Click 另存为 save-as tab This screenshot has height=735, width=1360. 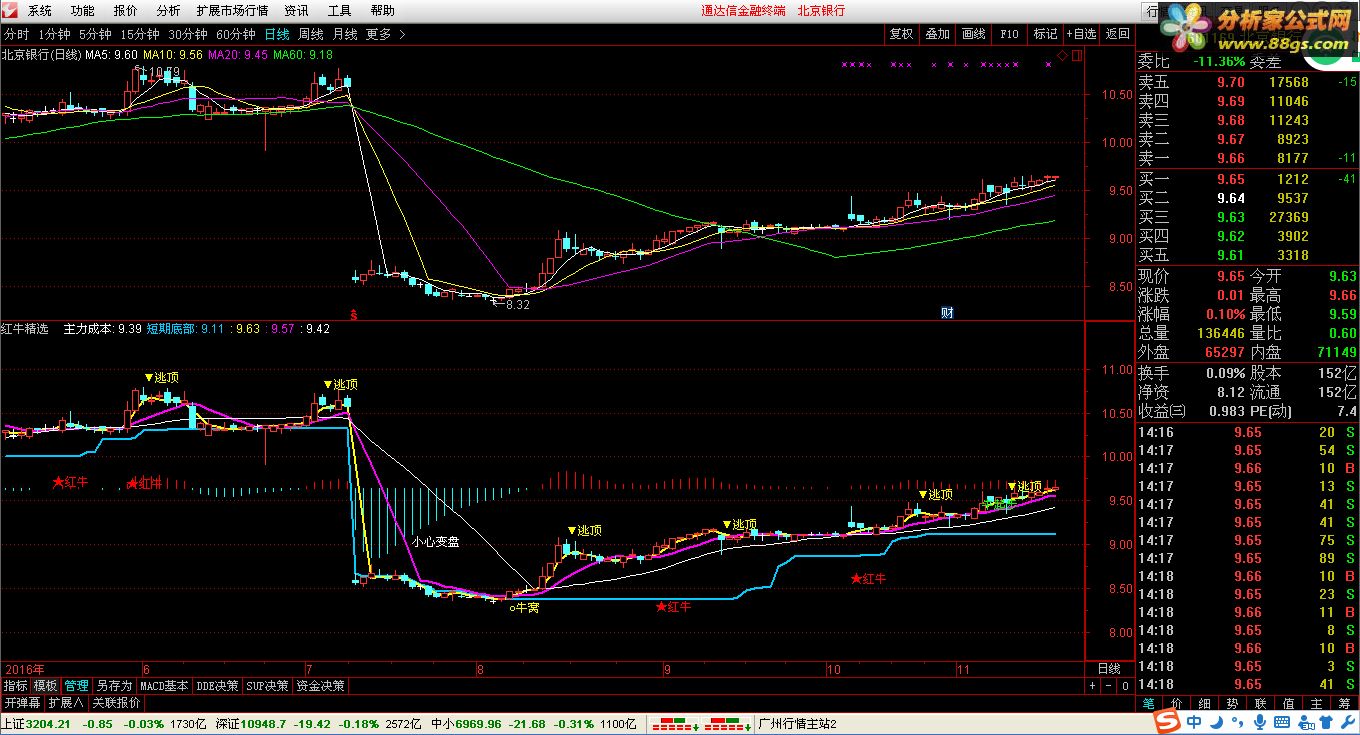114,686
